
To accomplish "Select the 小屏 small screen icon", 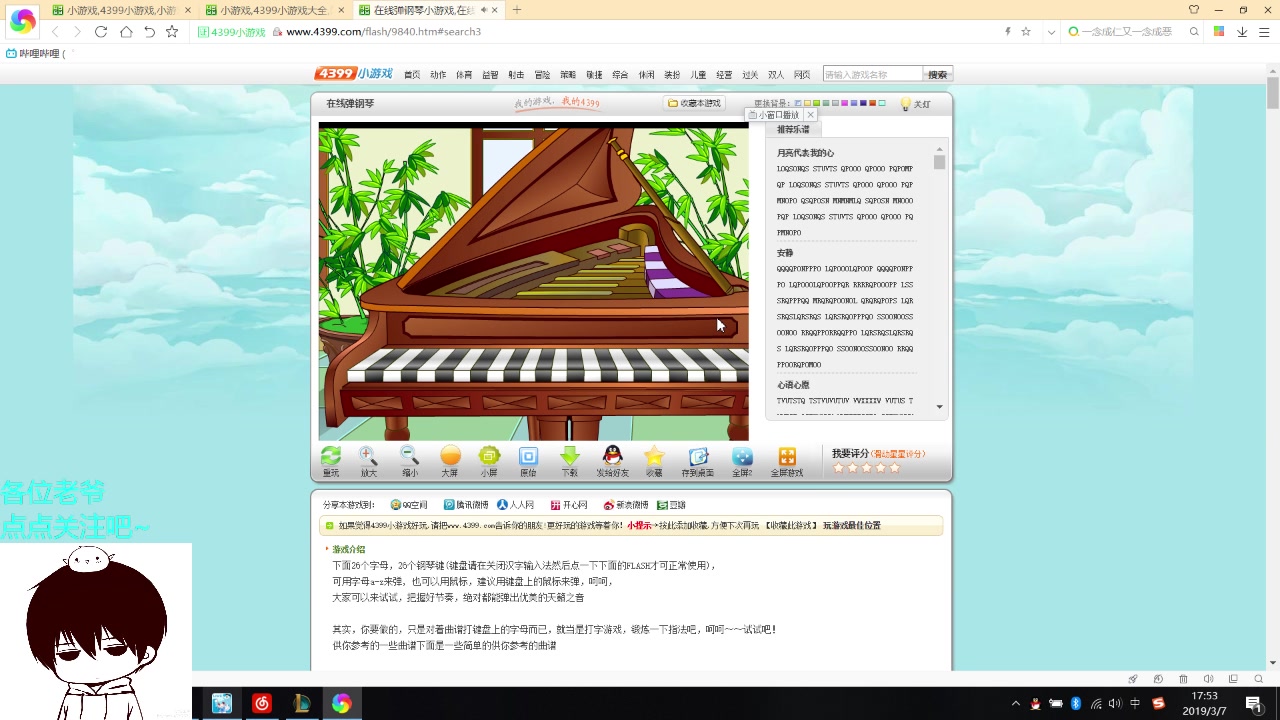I will click(x=489, y=457).
